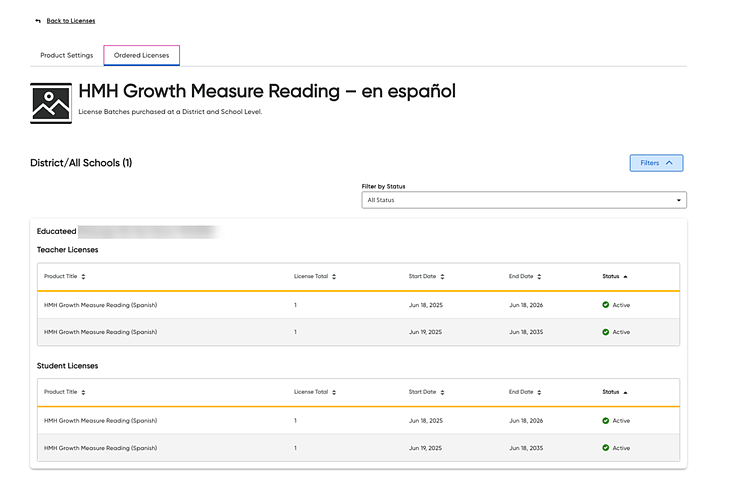Click the Student Licenses section heading
Screen dimensions: 742x498
pos(68,365)
